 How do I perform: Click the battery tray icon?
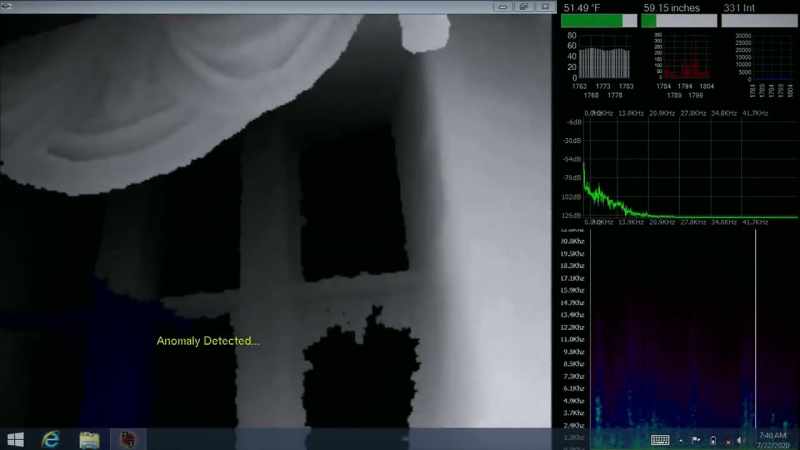713,440
